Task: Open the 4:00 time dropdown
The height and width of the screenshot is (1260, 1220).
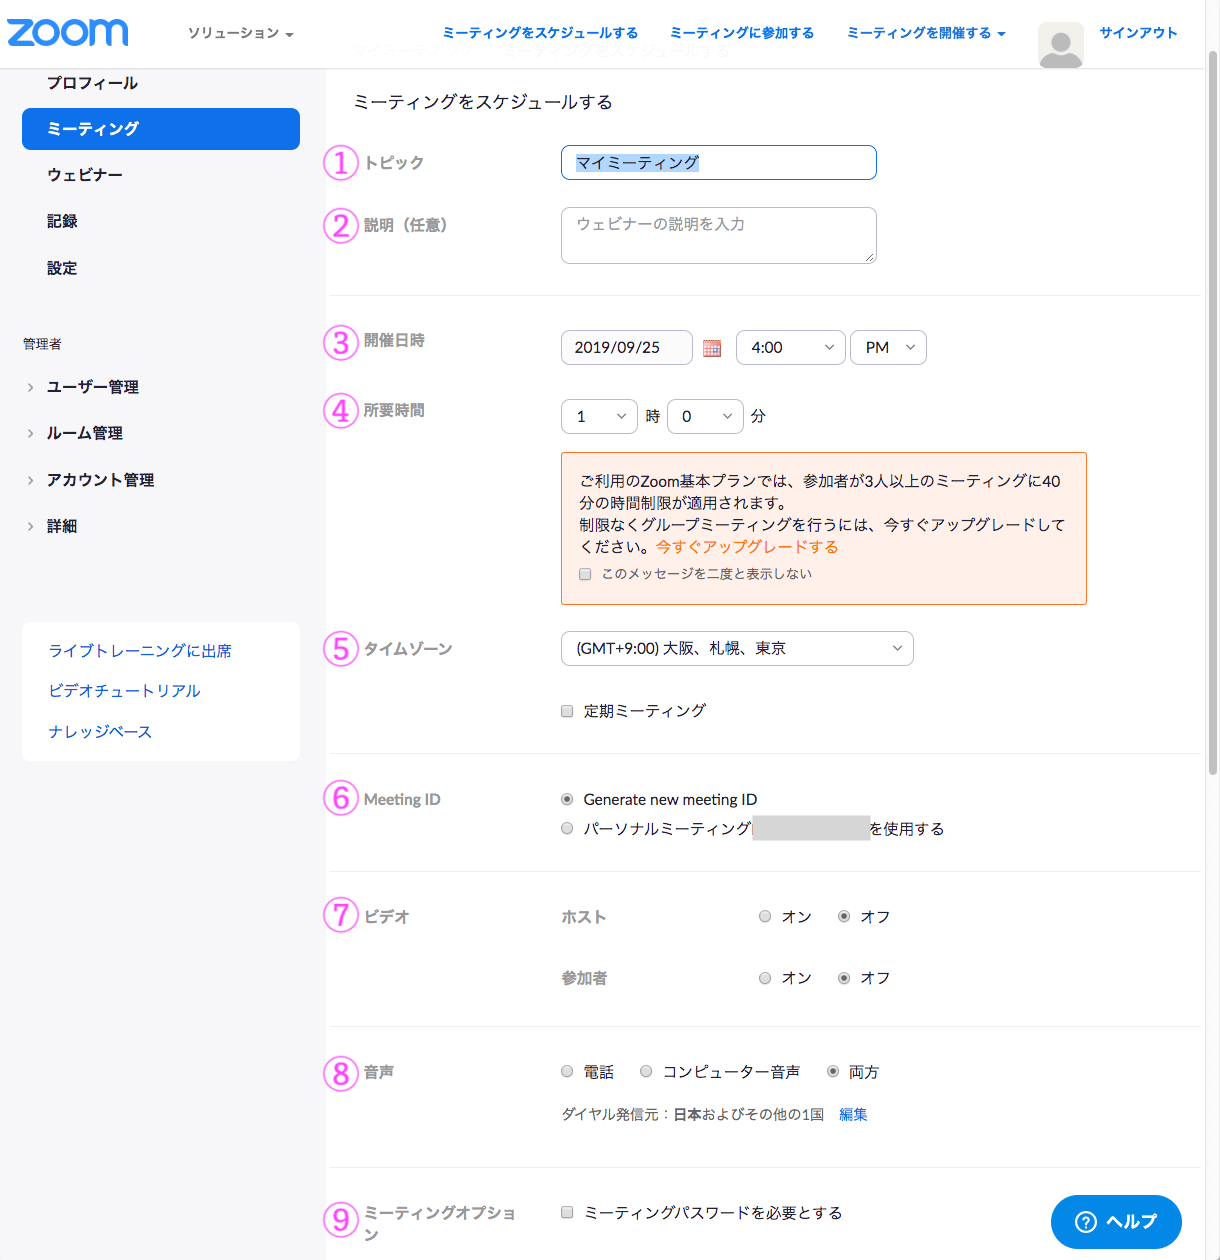Action: 791,348
